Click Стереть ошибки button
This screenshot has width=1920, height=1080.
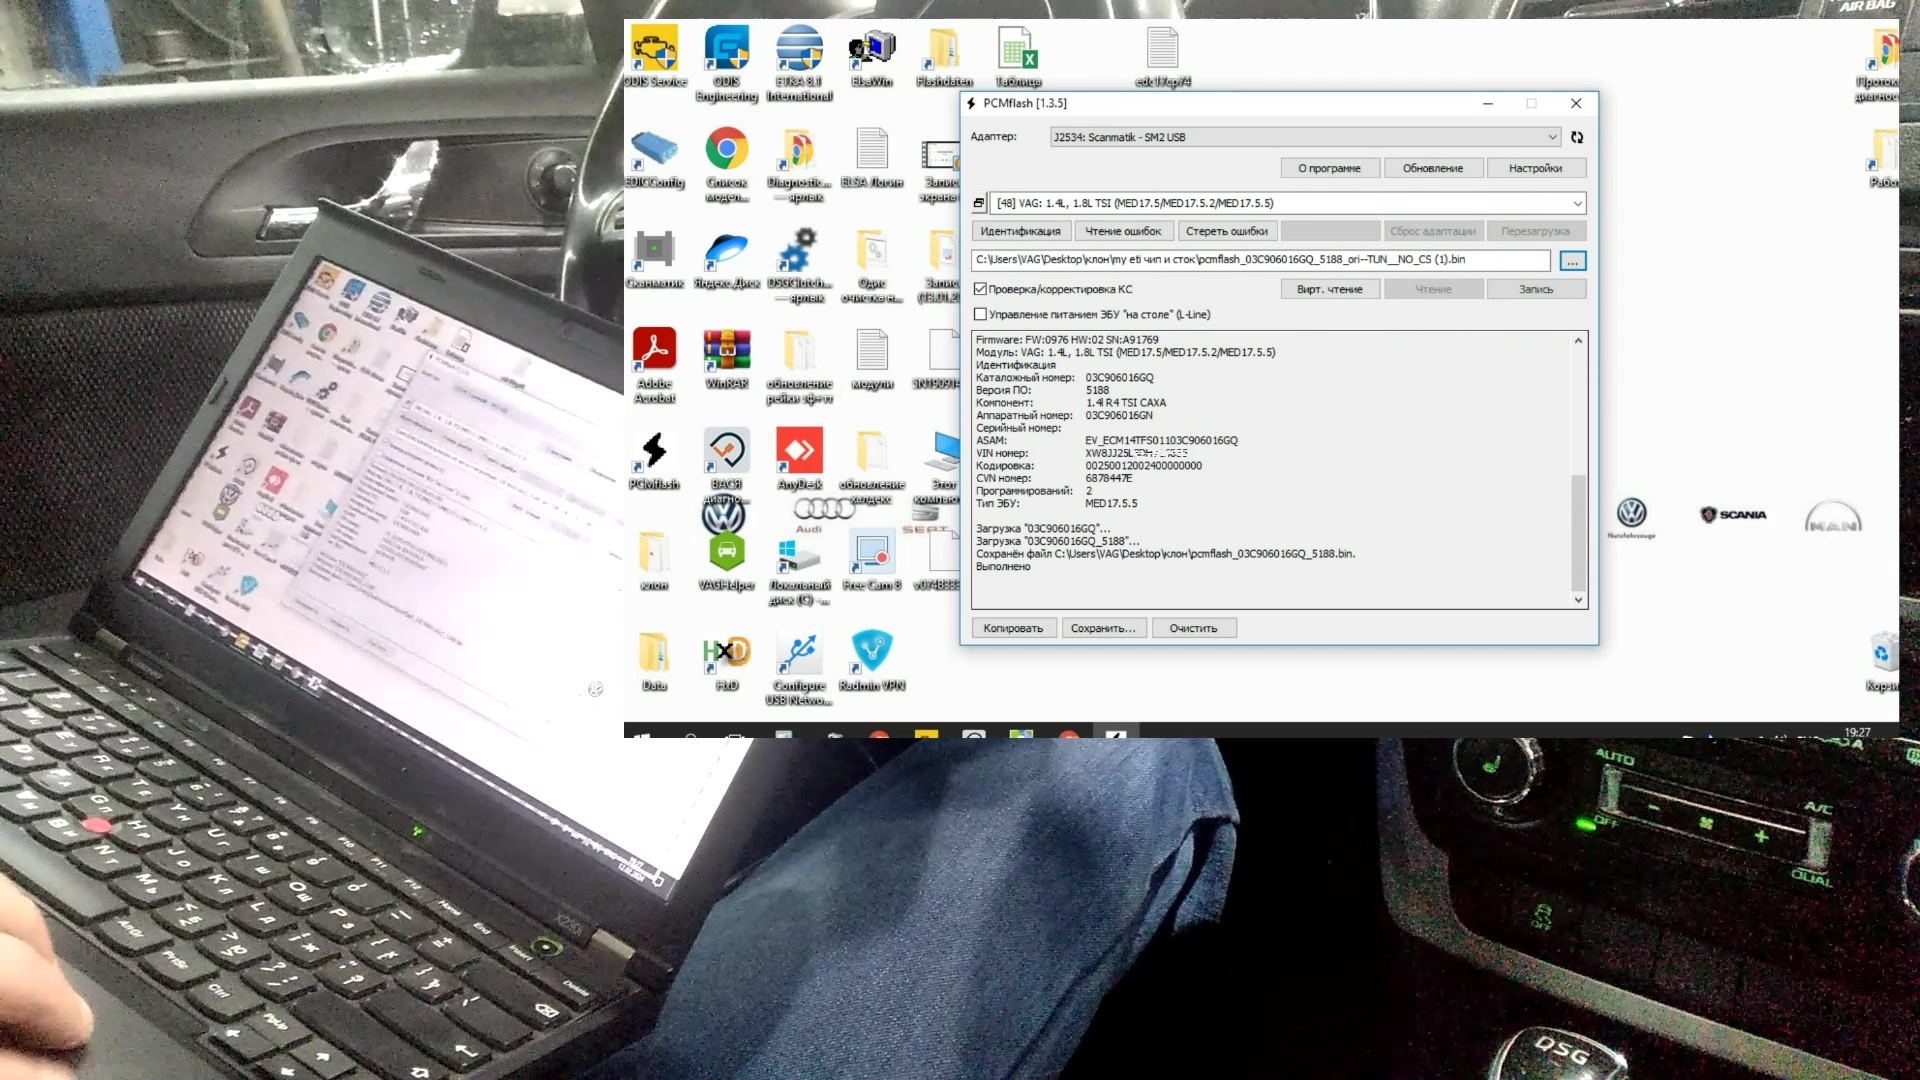tap(1226, 231)
